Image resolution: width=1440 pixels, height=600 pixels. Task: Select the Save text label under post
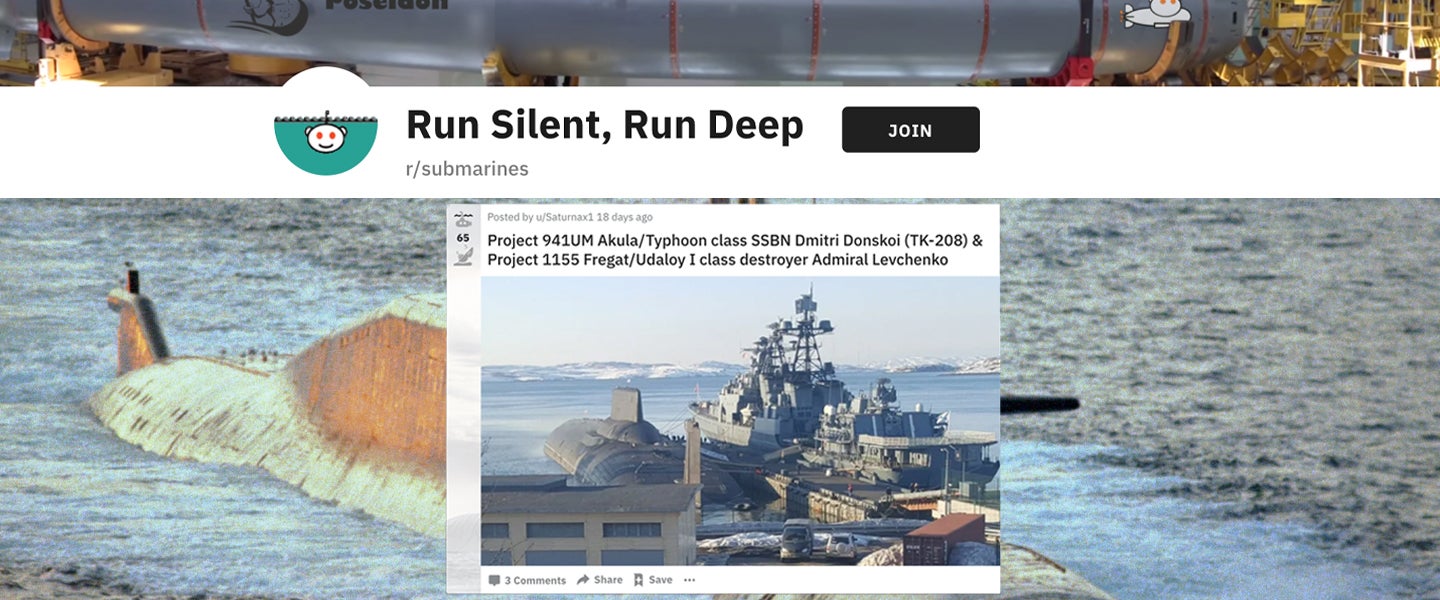point(660,580)
